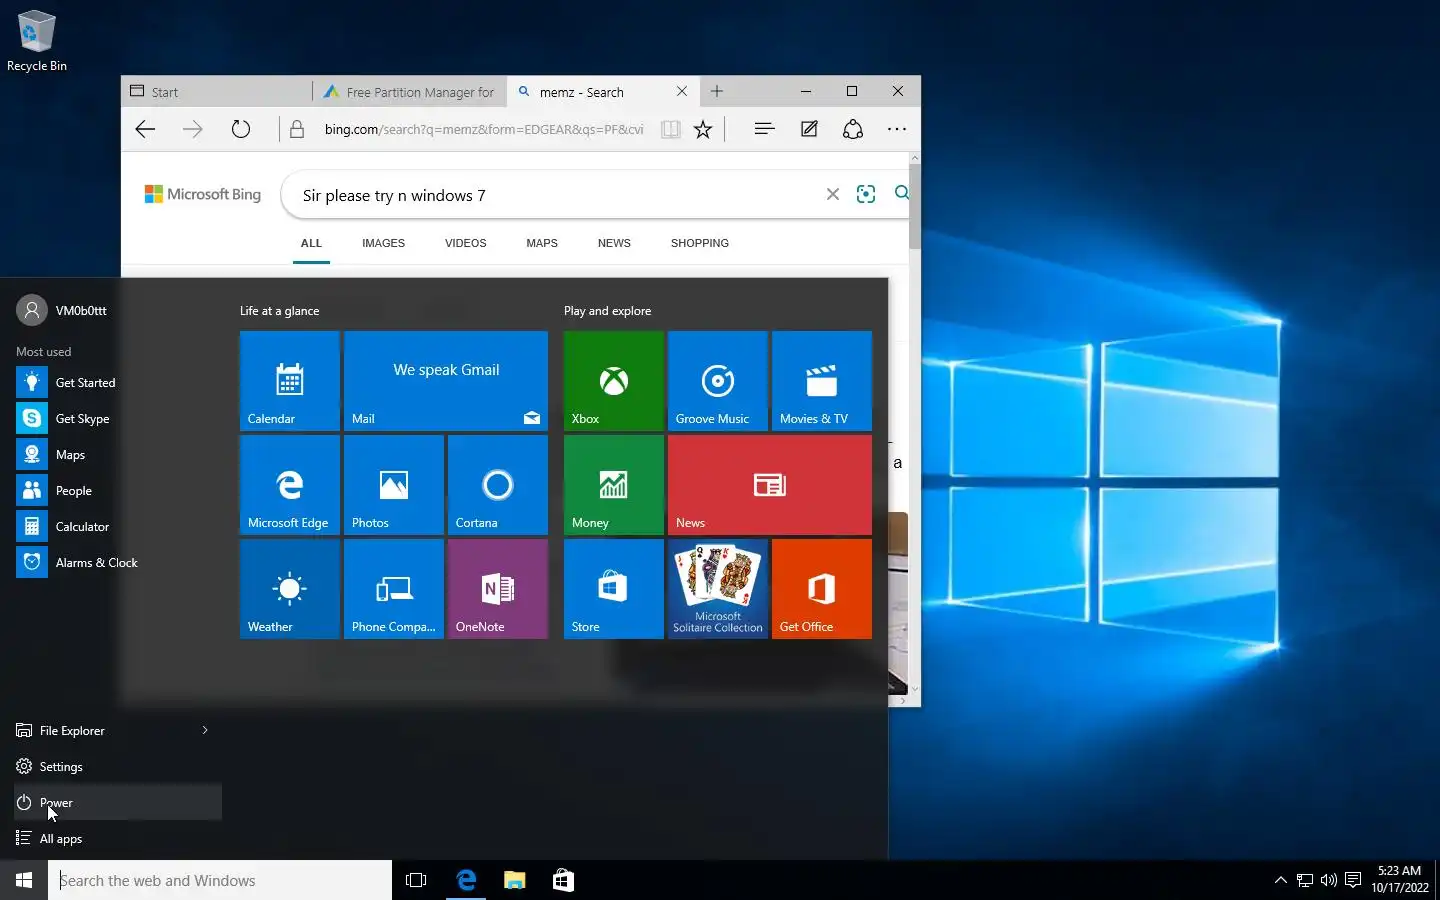
Task: Open the Cortana tile
Action: point(498,485)
